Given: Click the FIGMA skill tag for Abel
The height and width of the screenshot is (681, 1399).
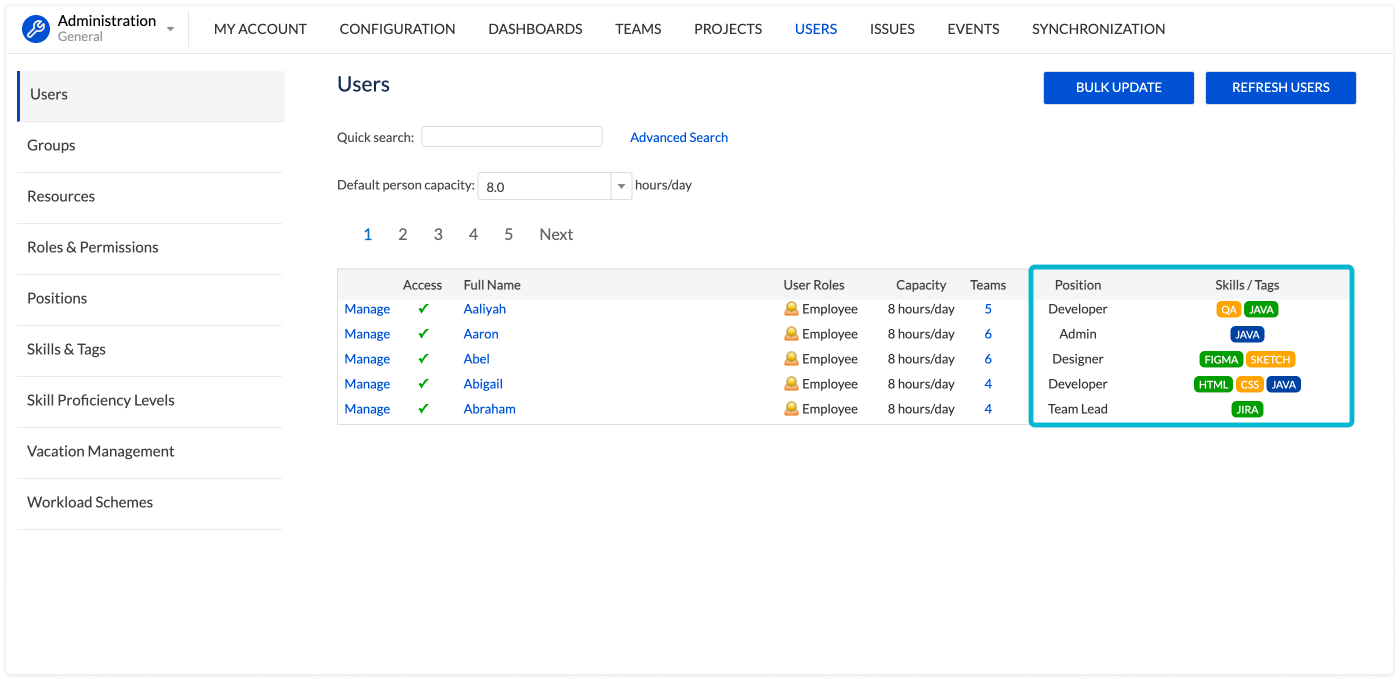Looking at the screenshot, I should point(1221,359).
